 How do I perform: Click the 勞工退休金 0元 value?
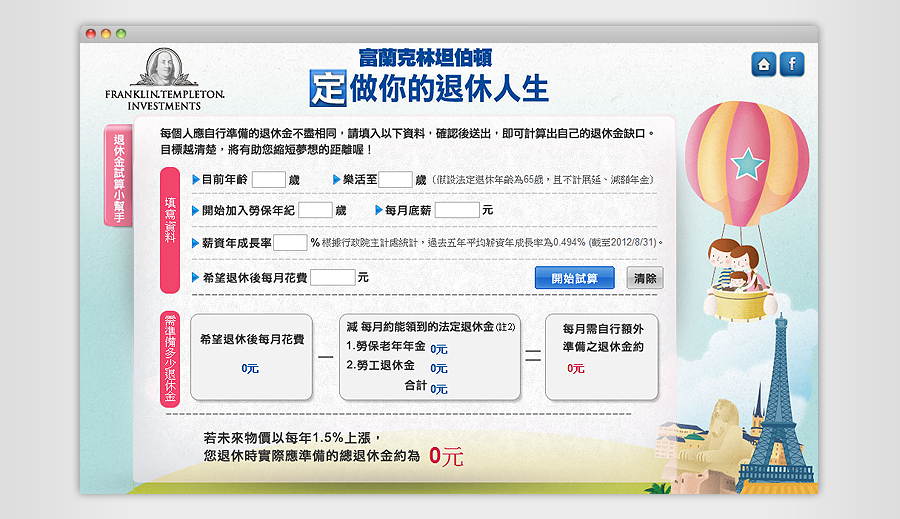point(439,369)
